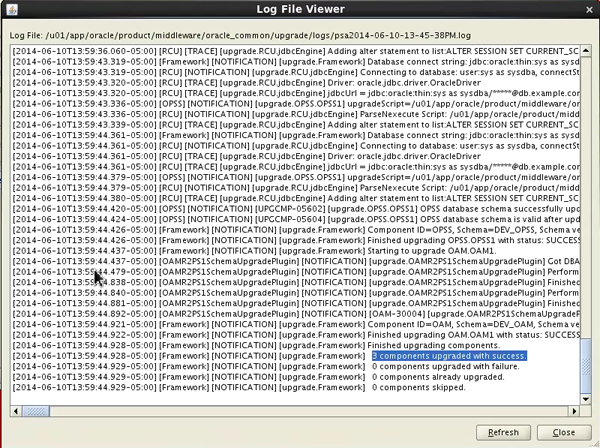The width and height of the screenshot is (600, 448).
Task: Click horizontal scrollbar right arrow
Action: [x=574, y=411]
